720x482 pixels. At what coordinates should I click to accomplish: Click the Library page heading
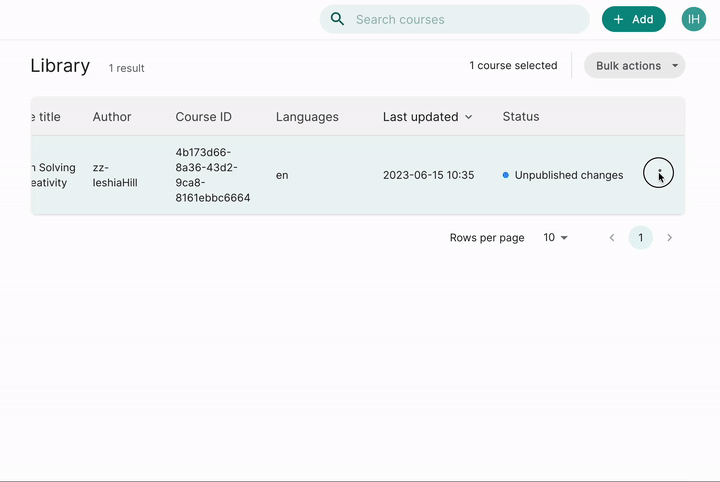click(x=60, y=66)
